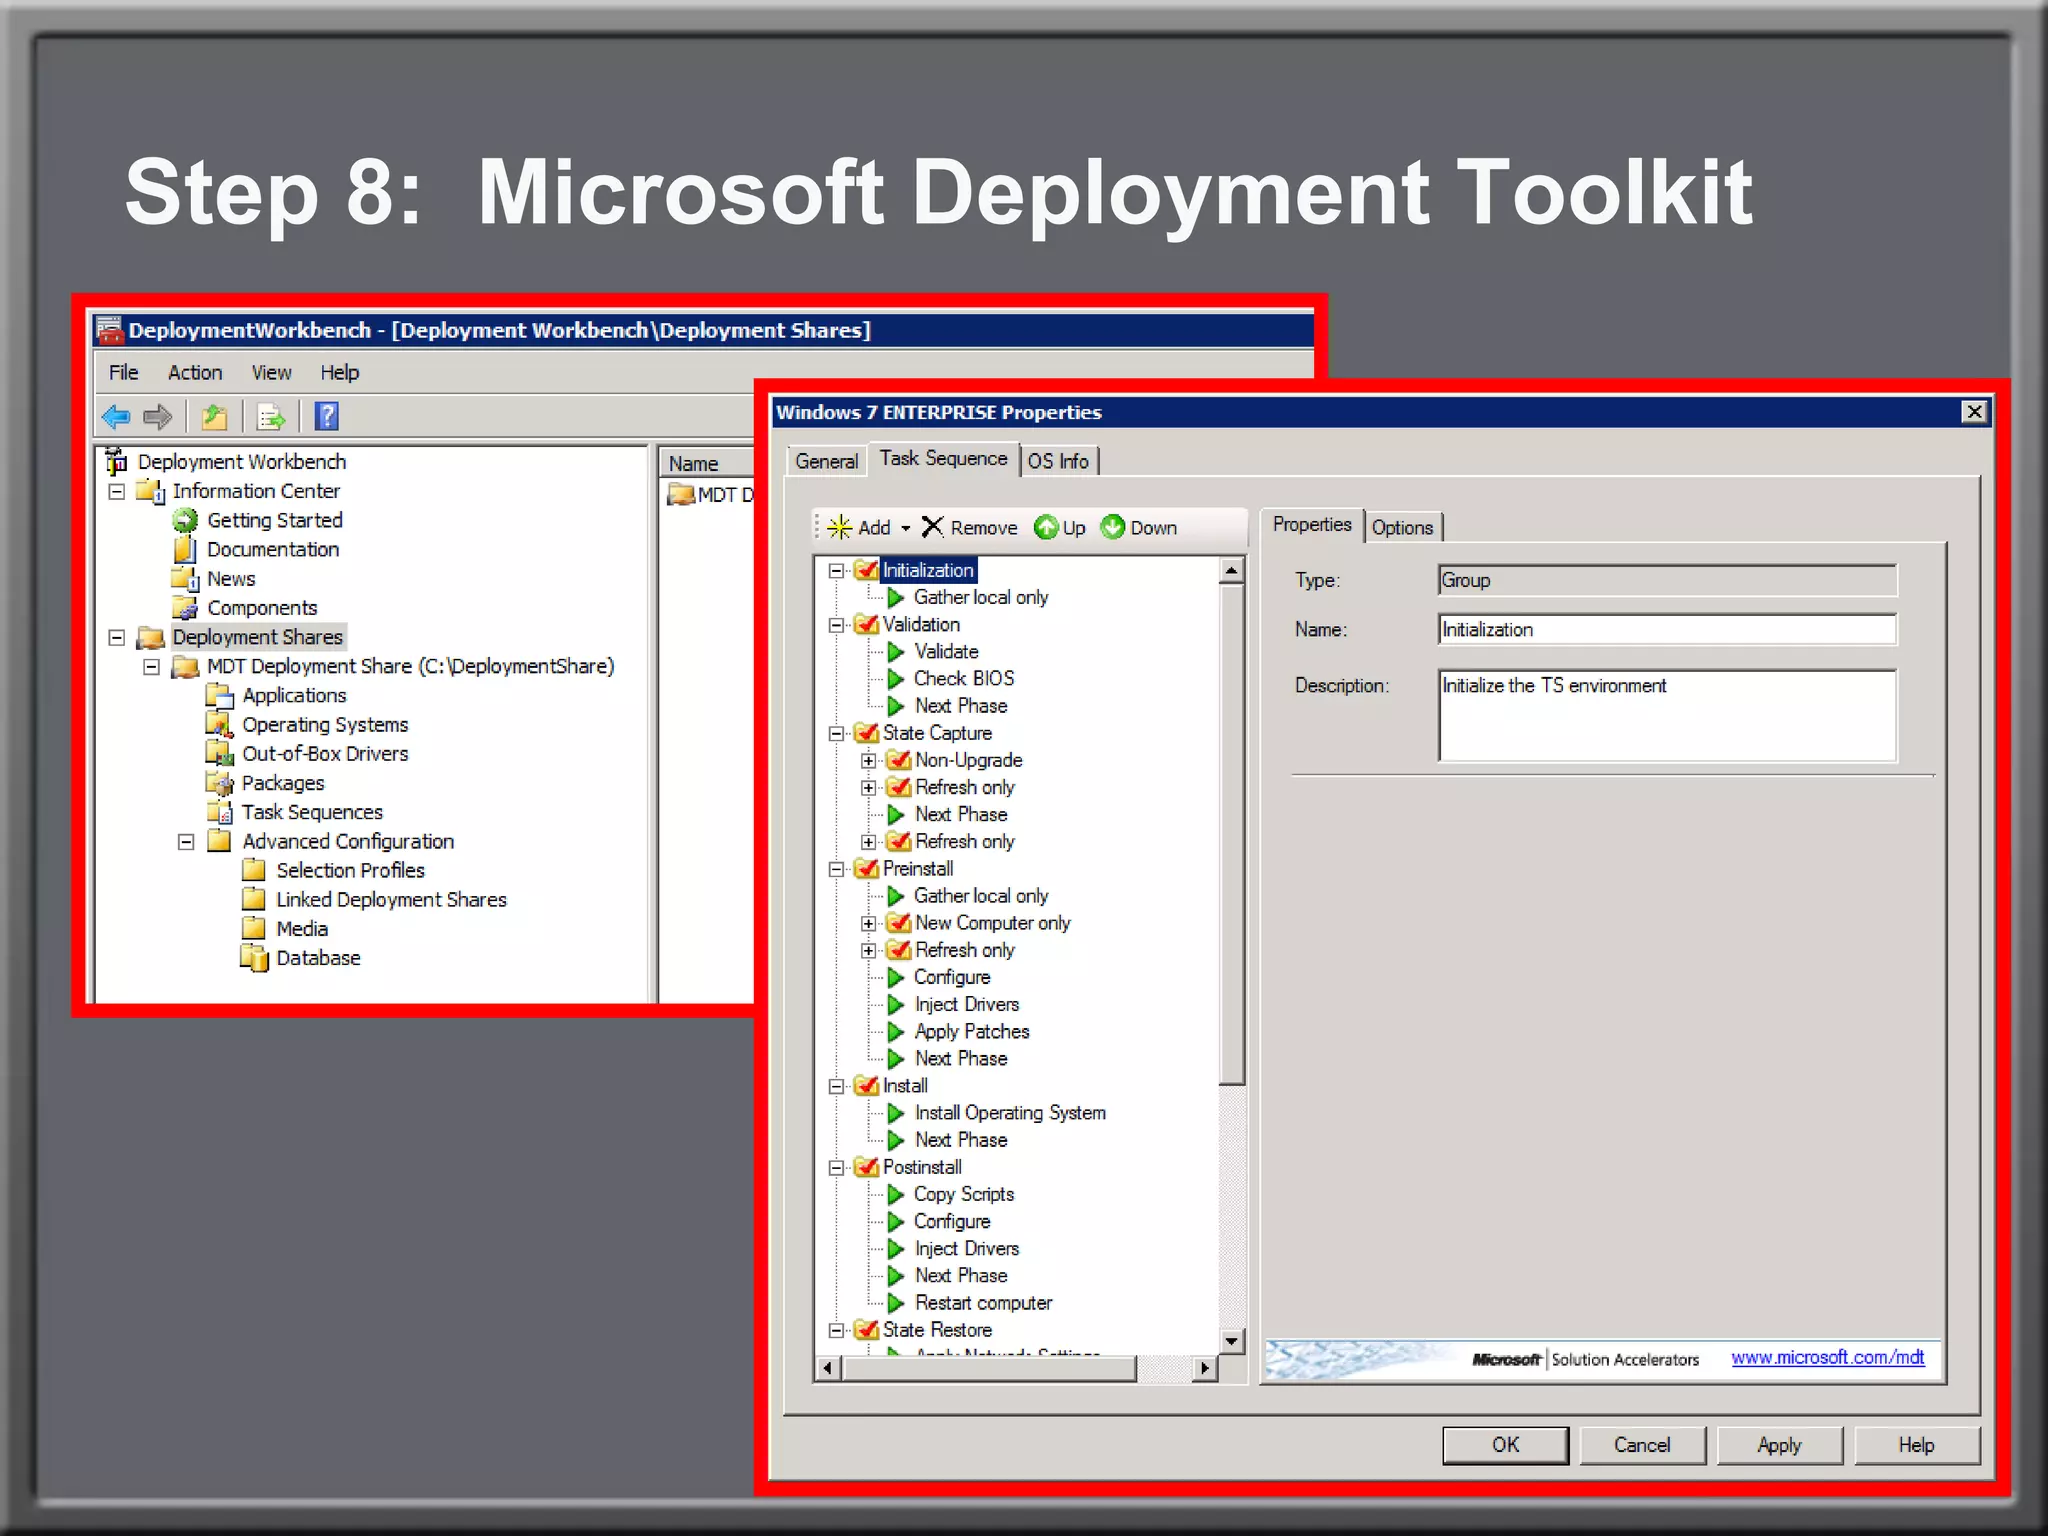Screen dimensions: 2048x1536
Task: Expand the Non-Upgrade group
Action: coord(869,761)
